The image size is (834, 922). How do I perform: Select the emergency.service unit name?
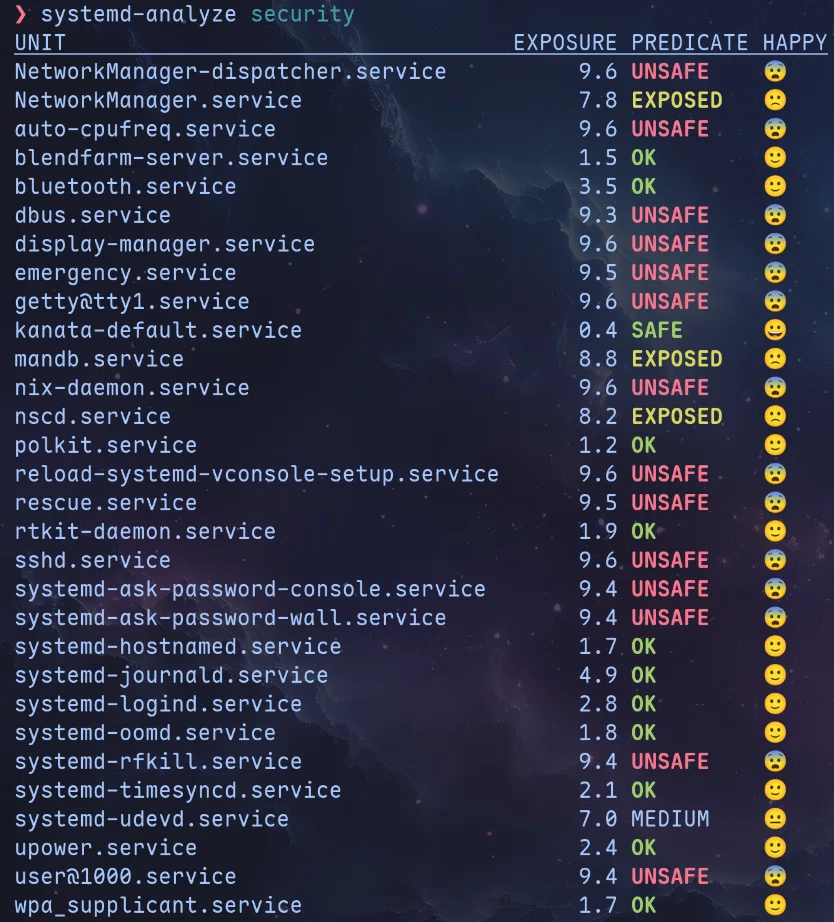125,273
